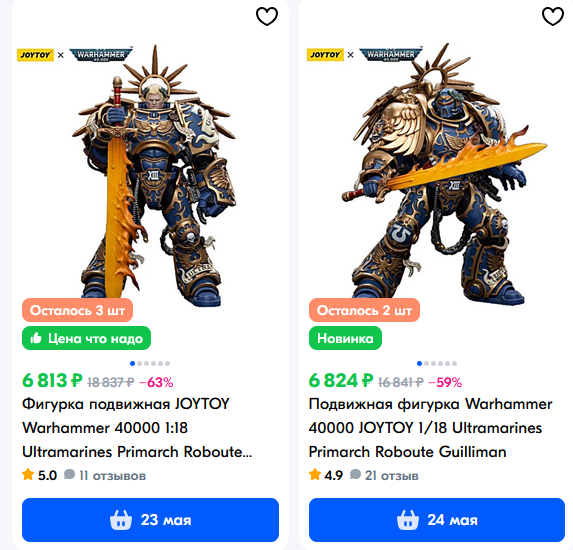Click the 'Осталось 2 шт' stock badge

(364, 310)
